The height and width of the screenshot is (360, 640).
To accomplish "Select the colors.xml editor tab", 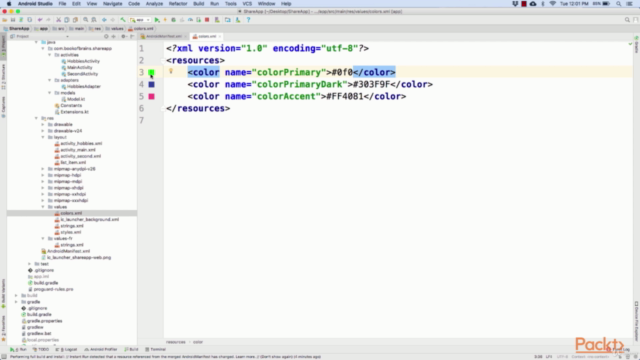I will pyautogui.click(x=207, y=36).
